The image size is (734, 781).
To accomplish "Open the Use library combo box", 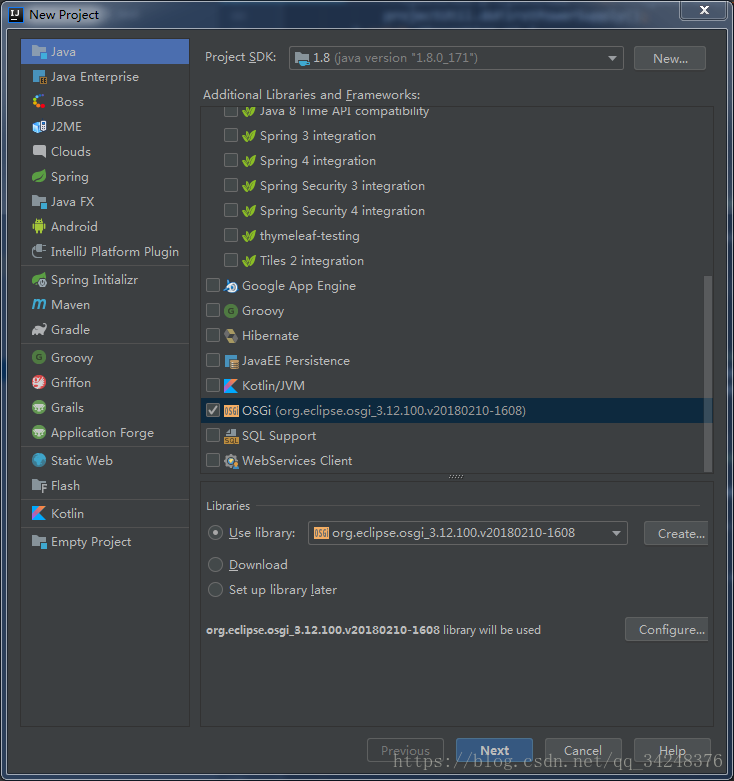I will point(468,533).
